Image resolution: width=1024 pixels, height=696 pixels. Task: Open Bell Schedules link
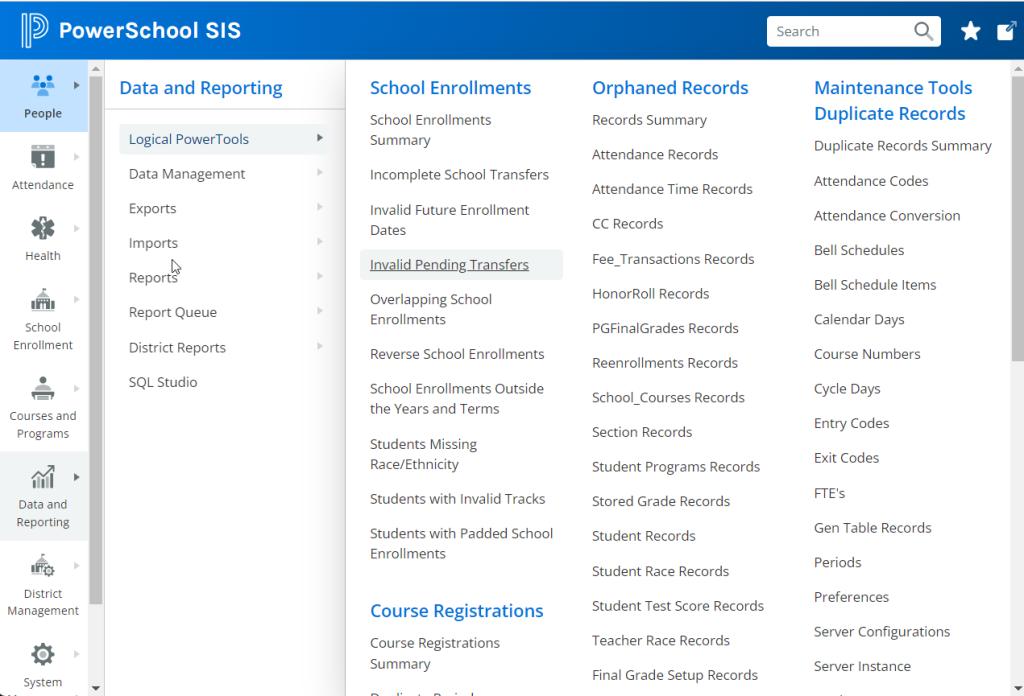(x=859, y=250)
